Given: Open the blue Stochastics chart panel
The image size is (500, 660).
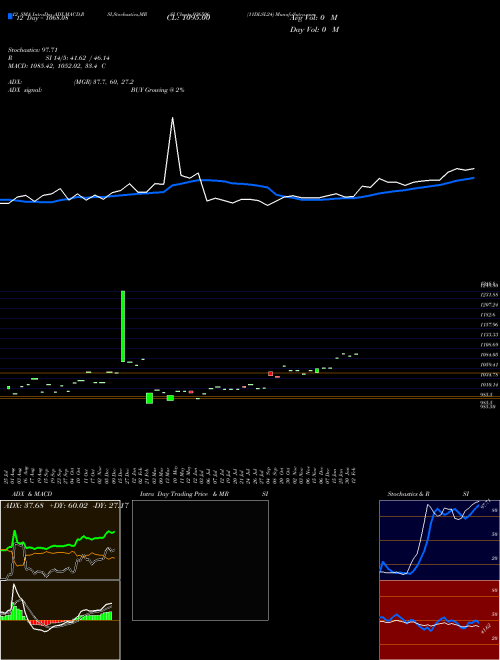Looking at the screenshot, I should 439,540.
